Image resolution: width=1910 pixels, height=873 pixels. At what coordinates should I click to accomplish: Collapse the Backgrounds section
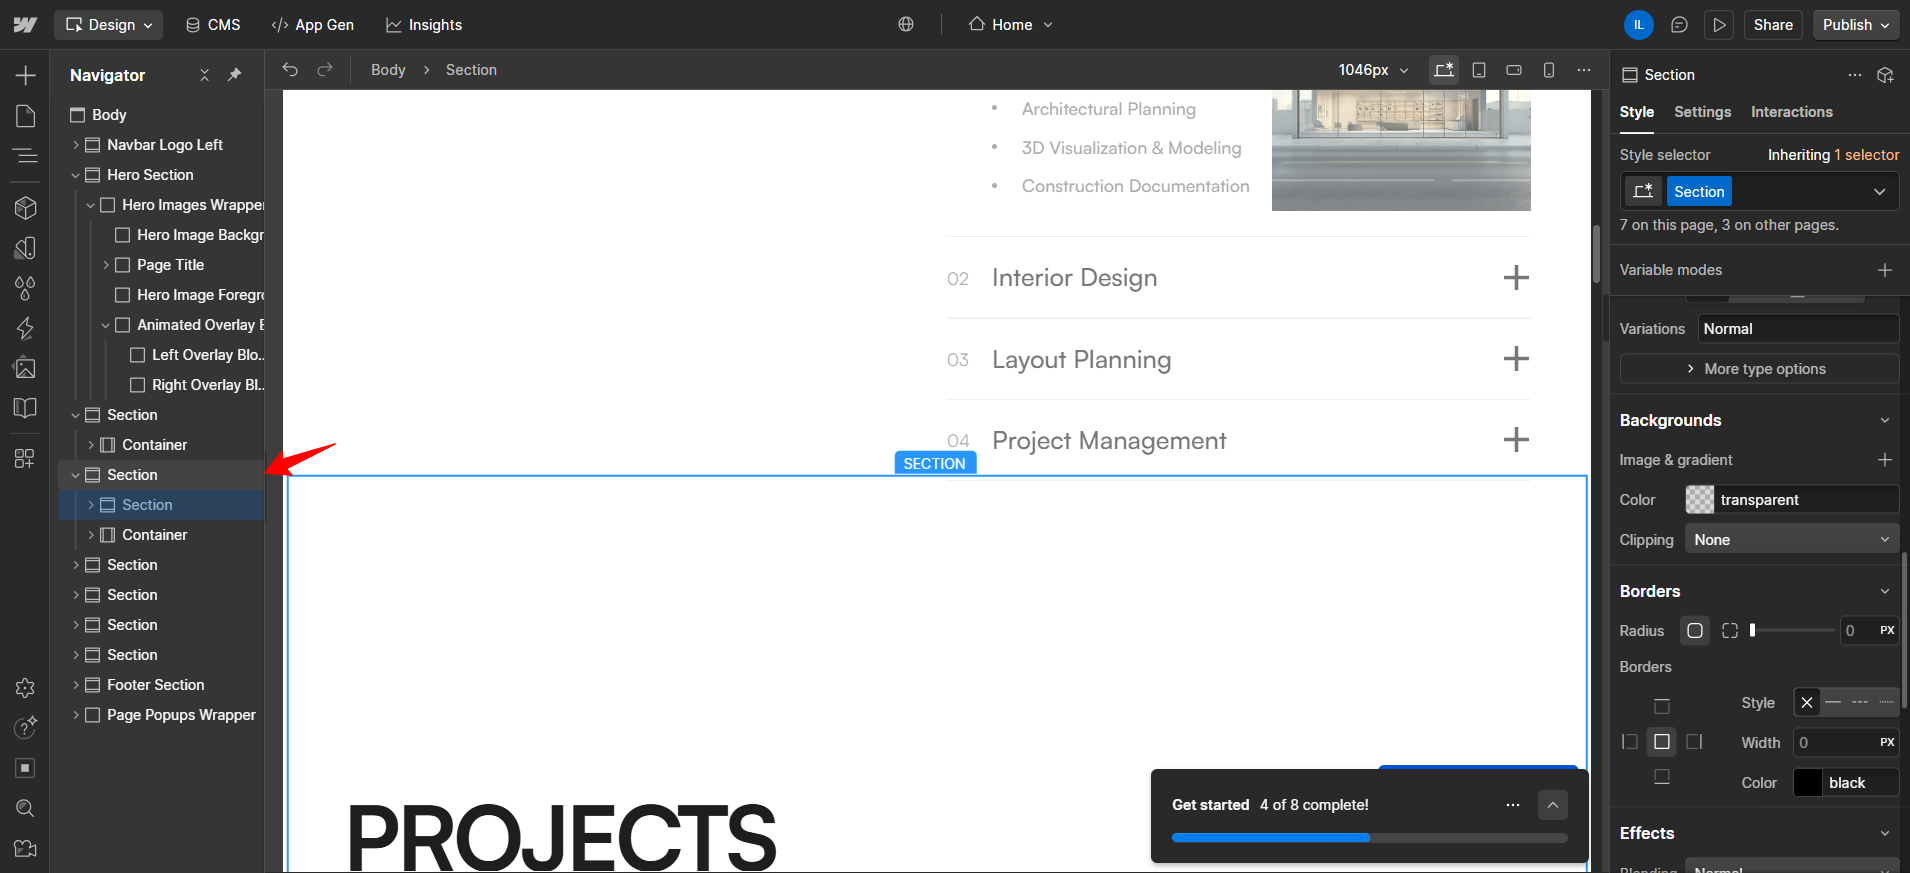[1885, 421]
